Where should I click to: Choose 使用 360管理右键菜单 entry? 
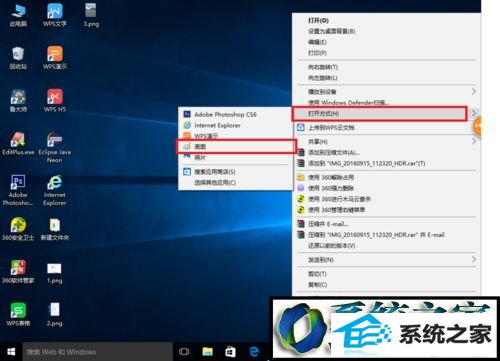click(x=386, y=210)
